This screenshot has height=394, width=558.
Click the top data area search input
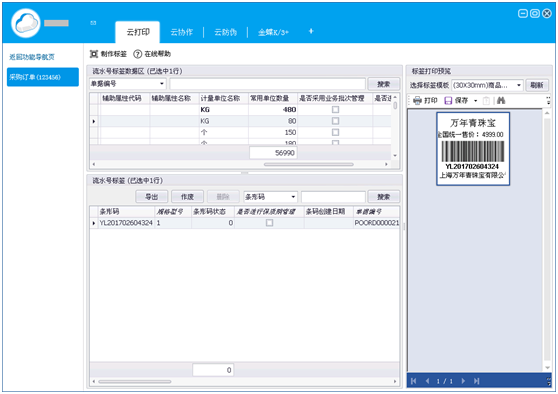coord(267,84)
